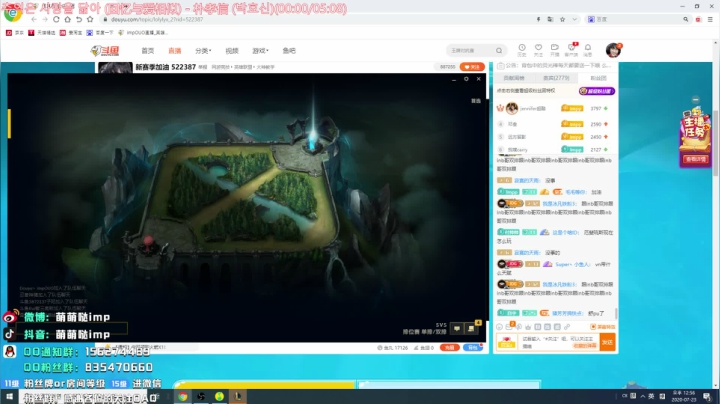The height and width of the screenshot is (404, 720).
Task: Click the crown icon in chat toolbar
Action: 528,327
